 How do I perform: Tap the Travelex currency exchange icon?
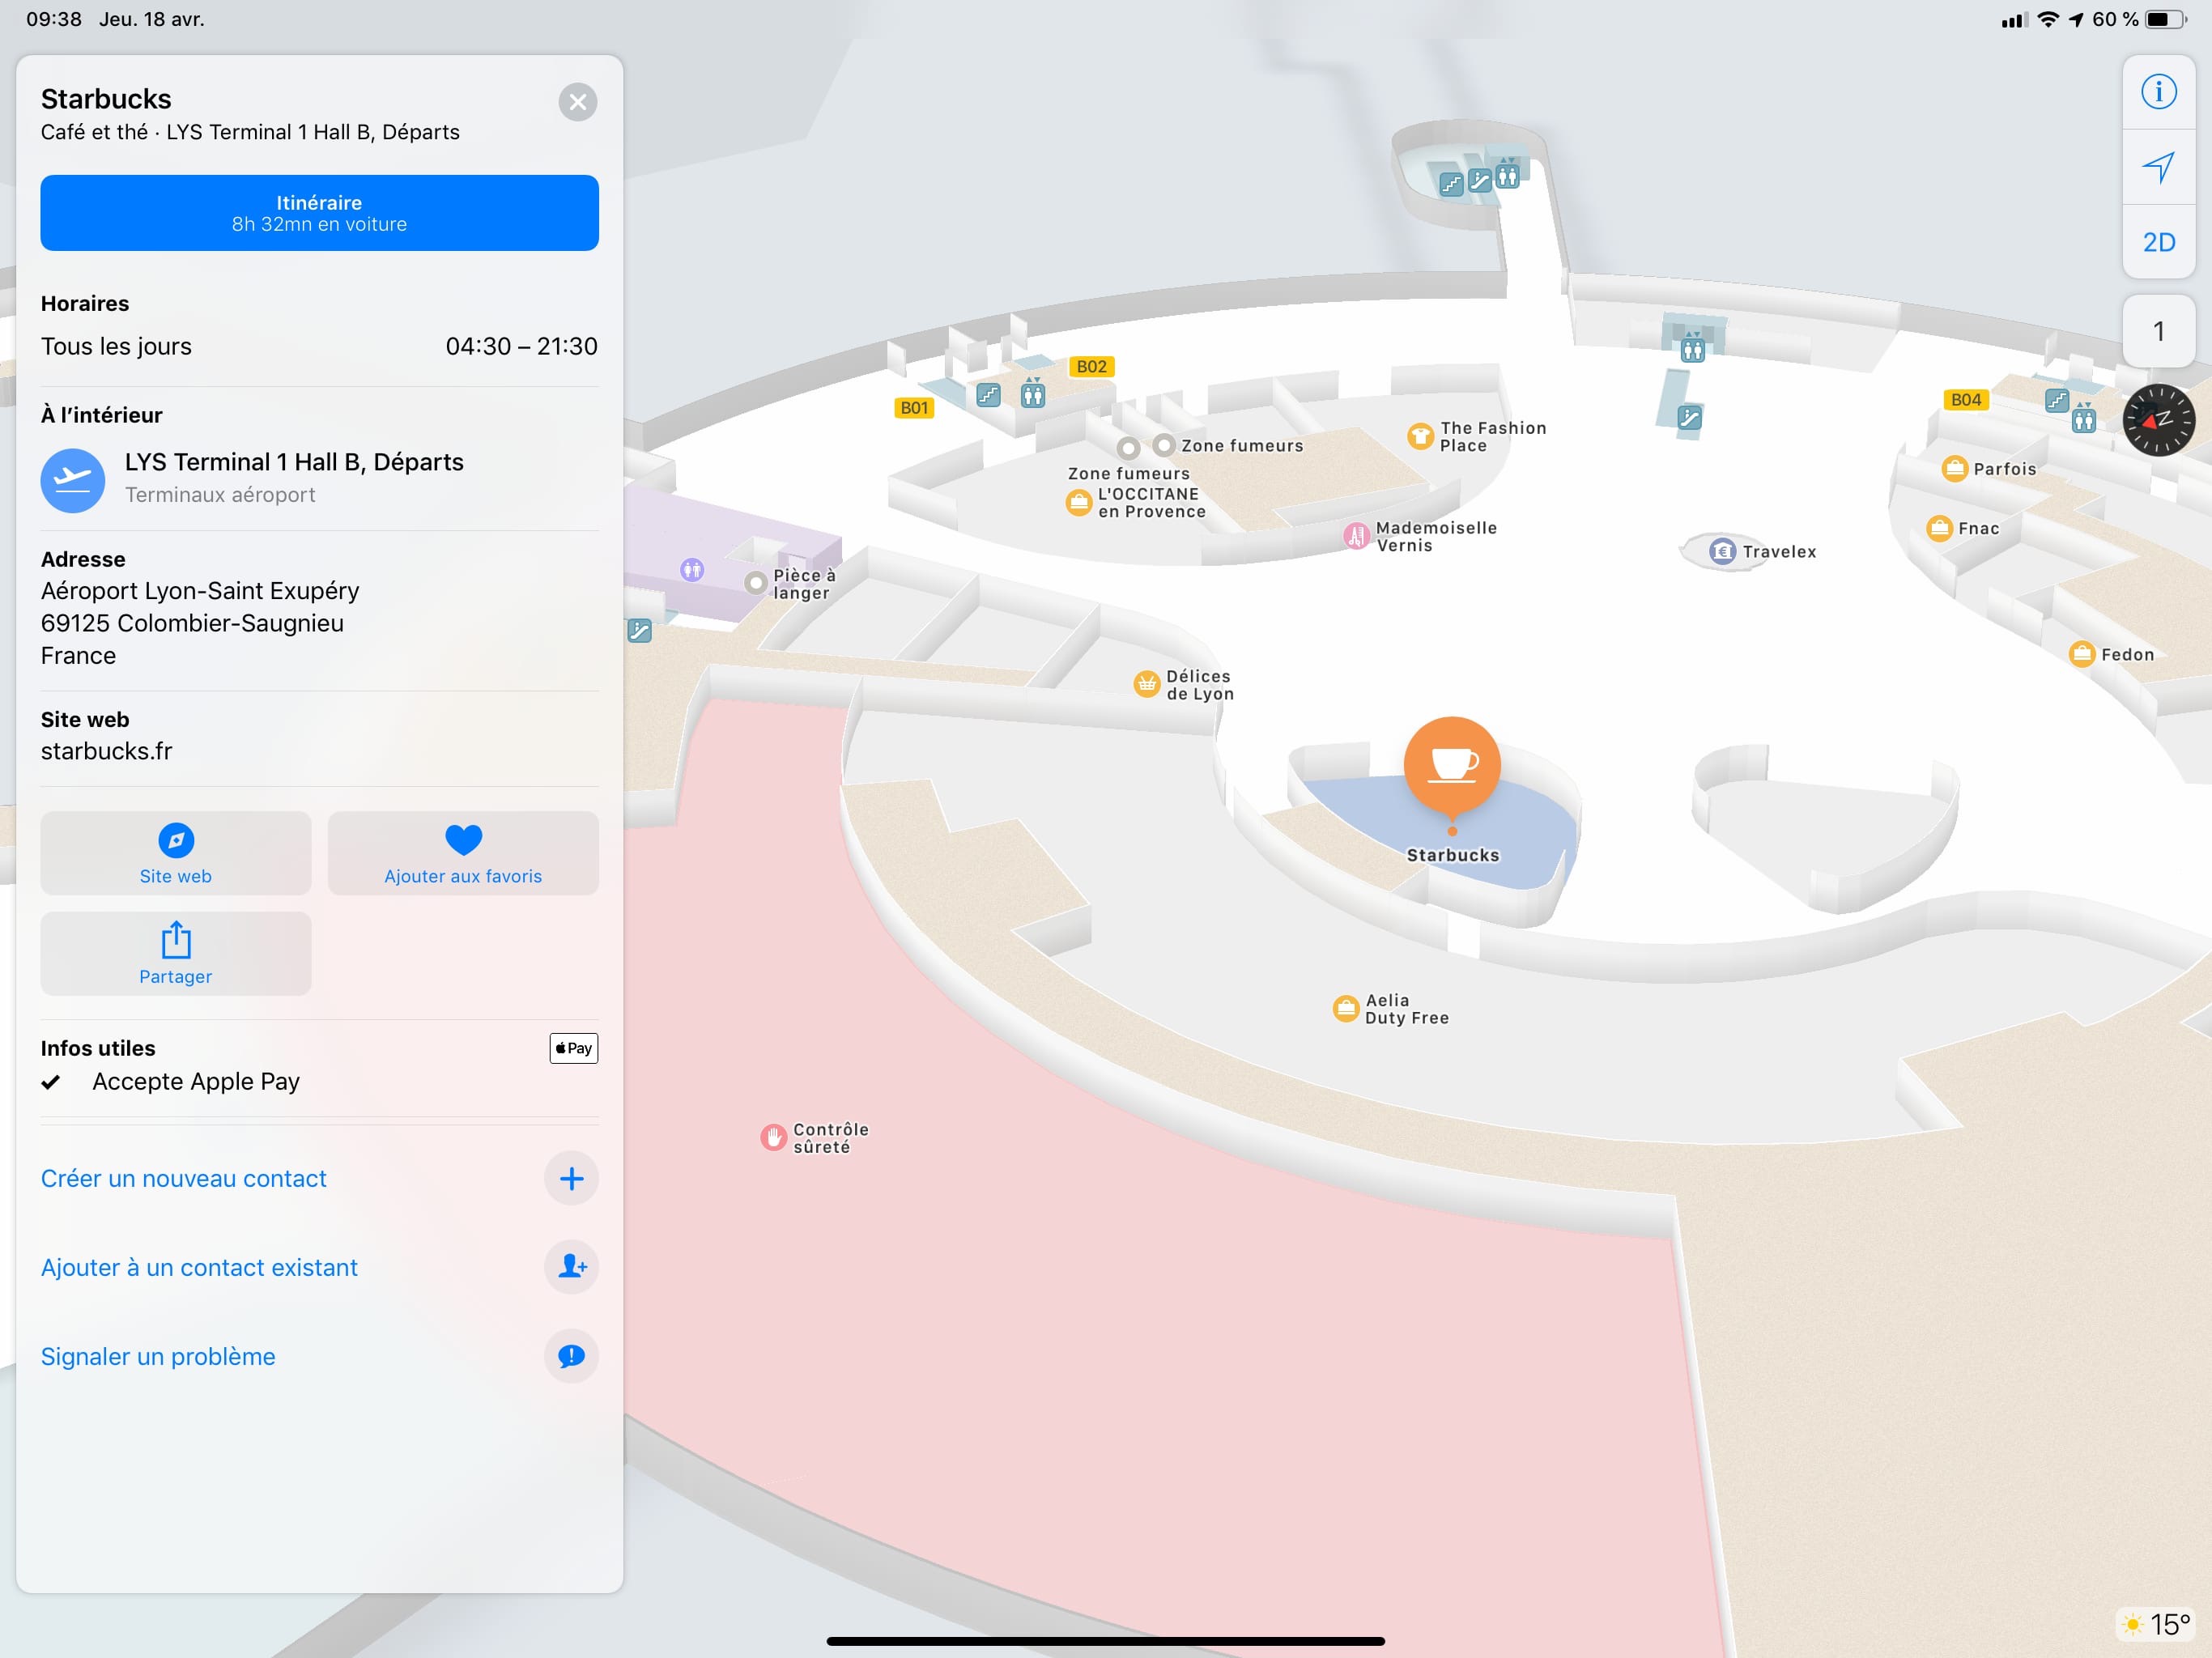[1723, 550]
